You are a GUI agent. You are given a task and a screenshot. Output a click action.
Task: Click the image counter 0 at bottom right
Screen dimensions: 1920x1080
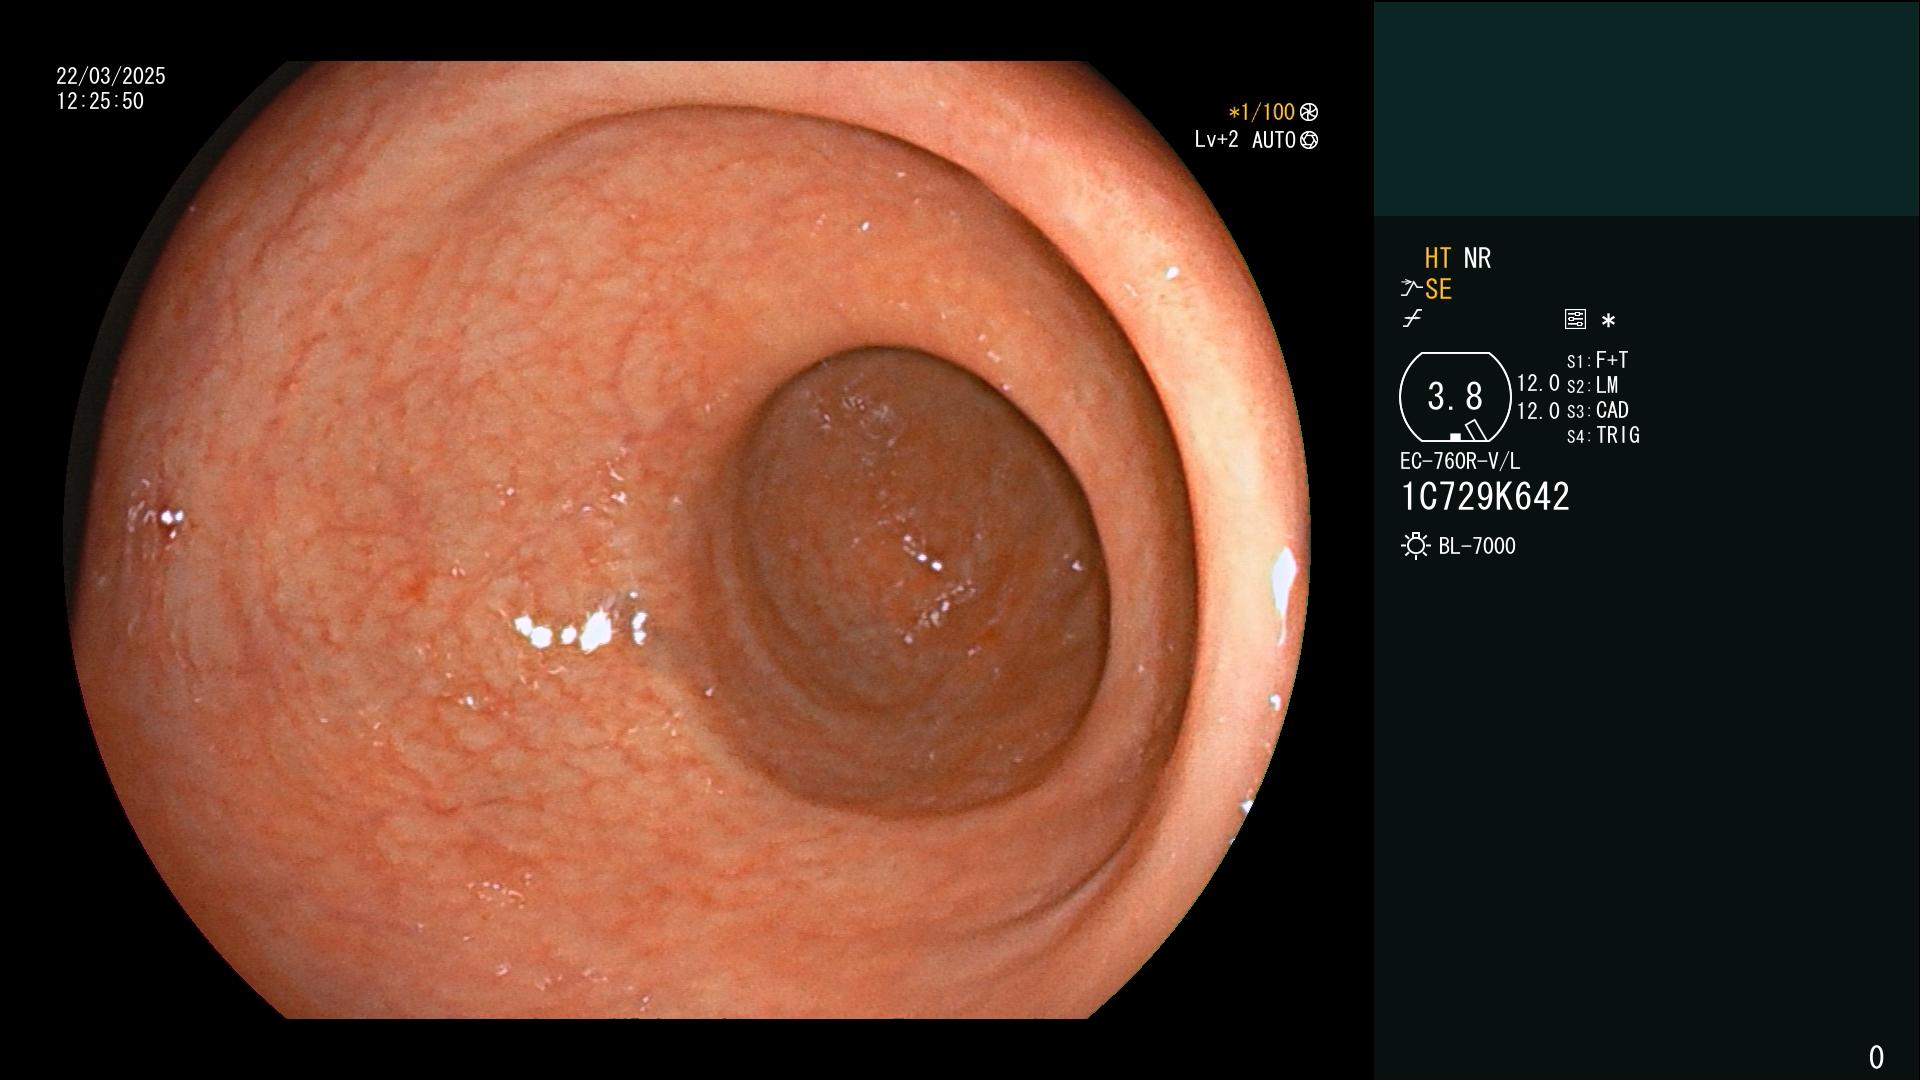point(1876,1057)
